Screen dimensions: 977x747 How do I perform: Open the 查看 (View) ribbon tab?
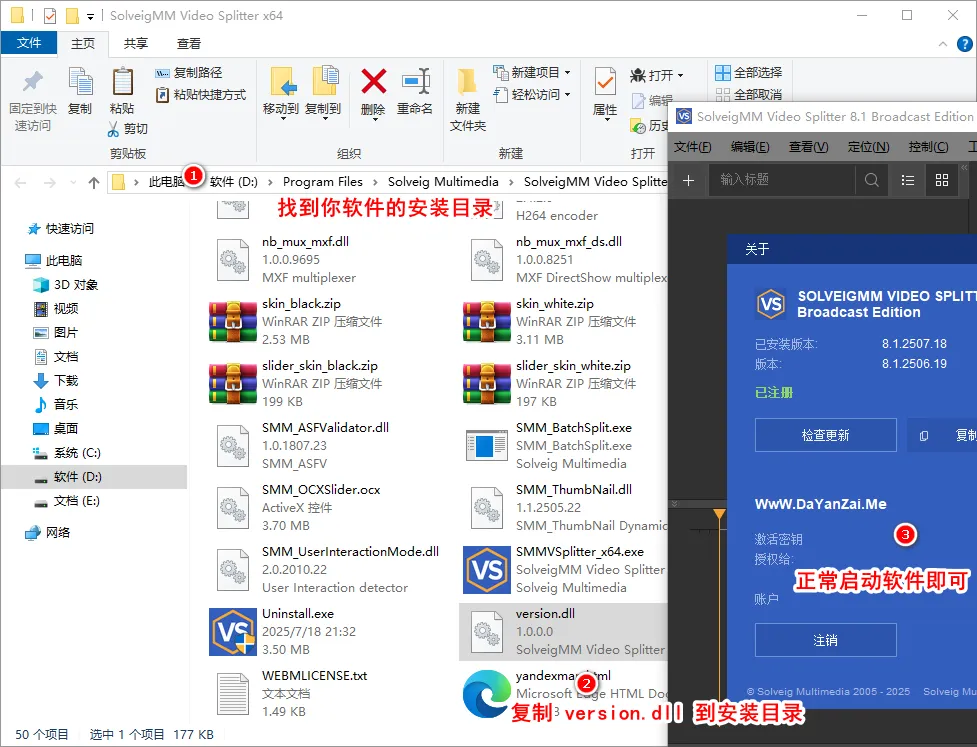click(188, 43)
